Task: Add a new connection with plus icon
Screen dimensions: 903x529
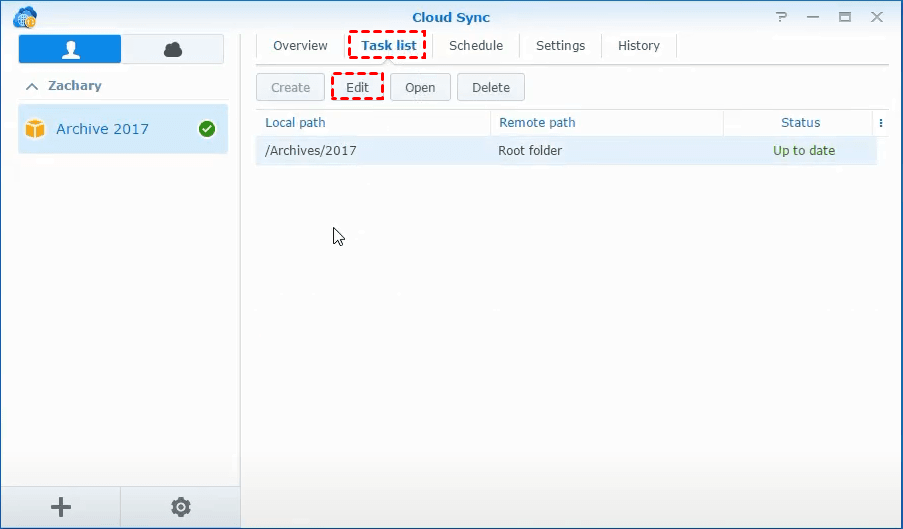Action: 61,507
